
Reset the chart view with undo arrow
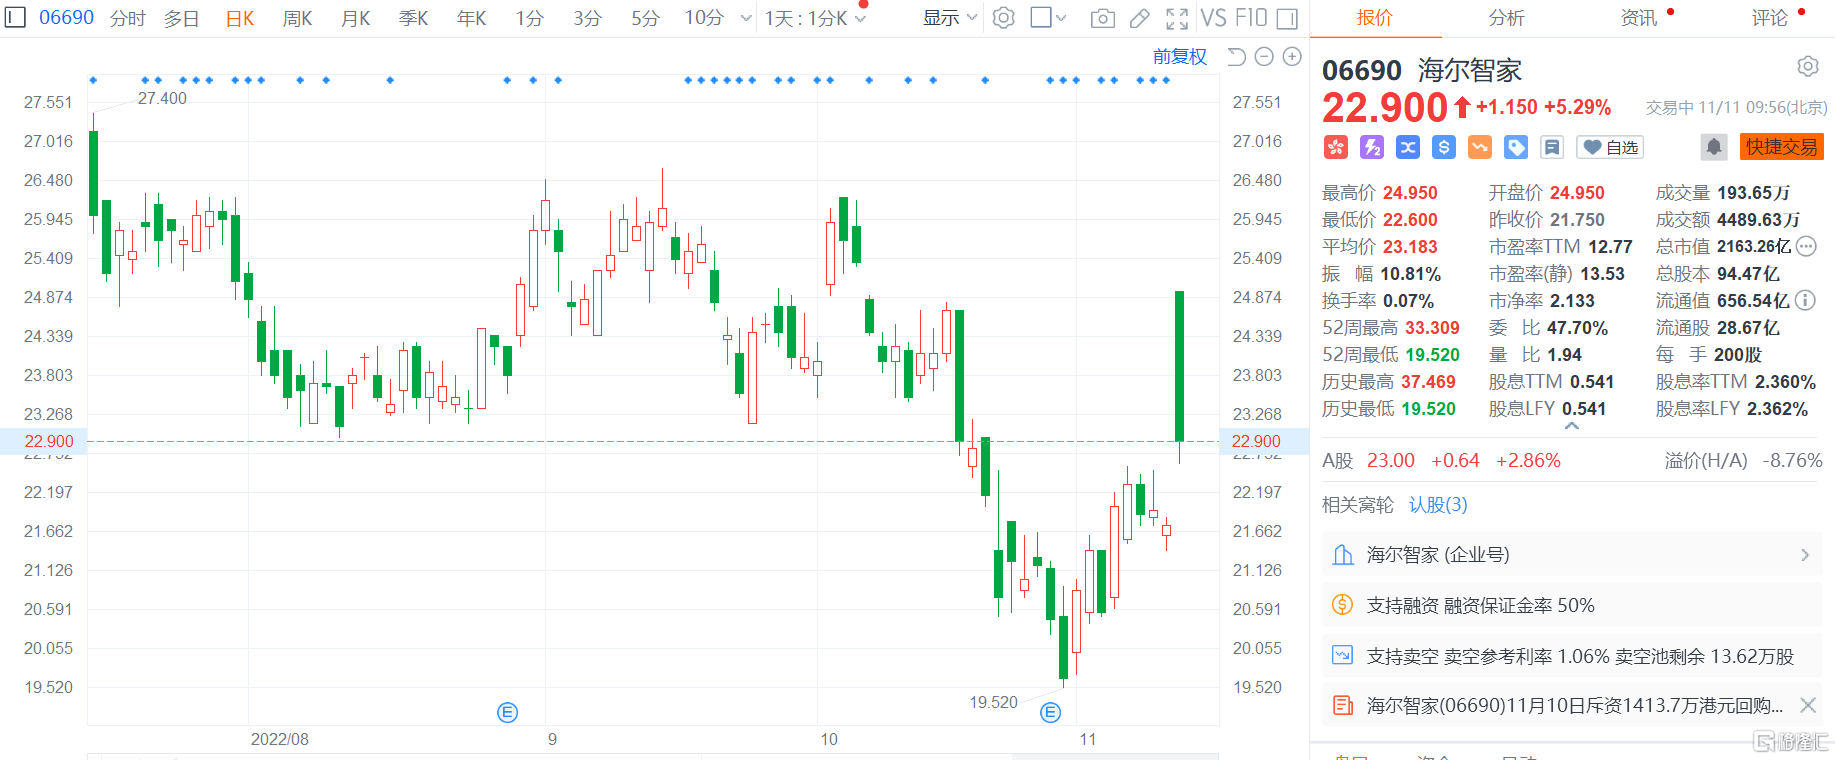coord(1236,57)
